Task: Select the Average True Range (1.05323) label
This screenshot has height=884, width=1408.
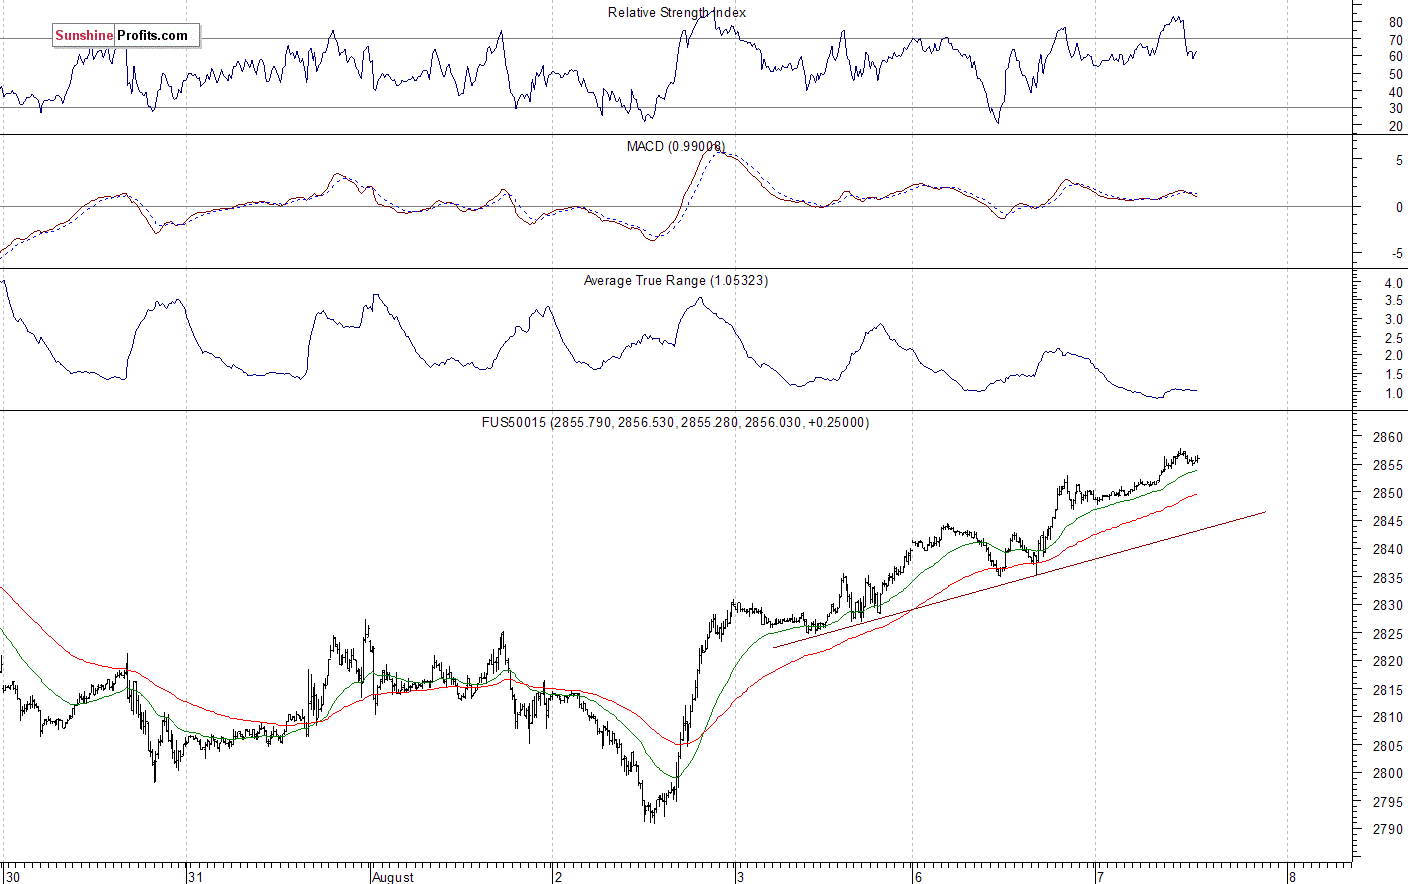Action: pos(676,280)
